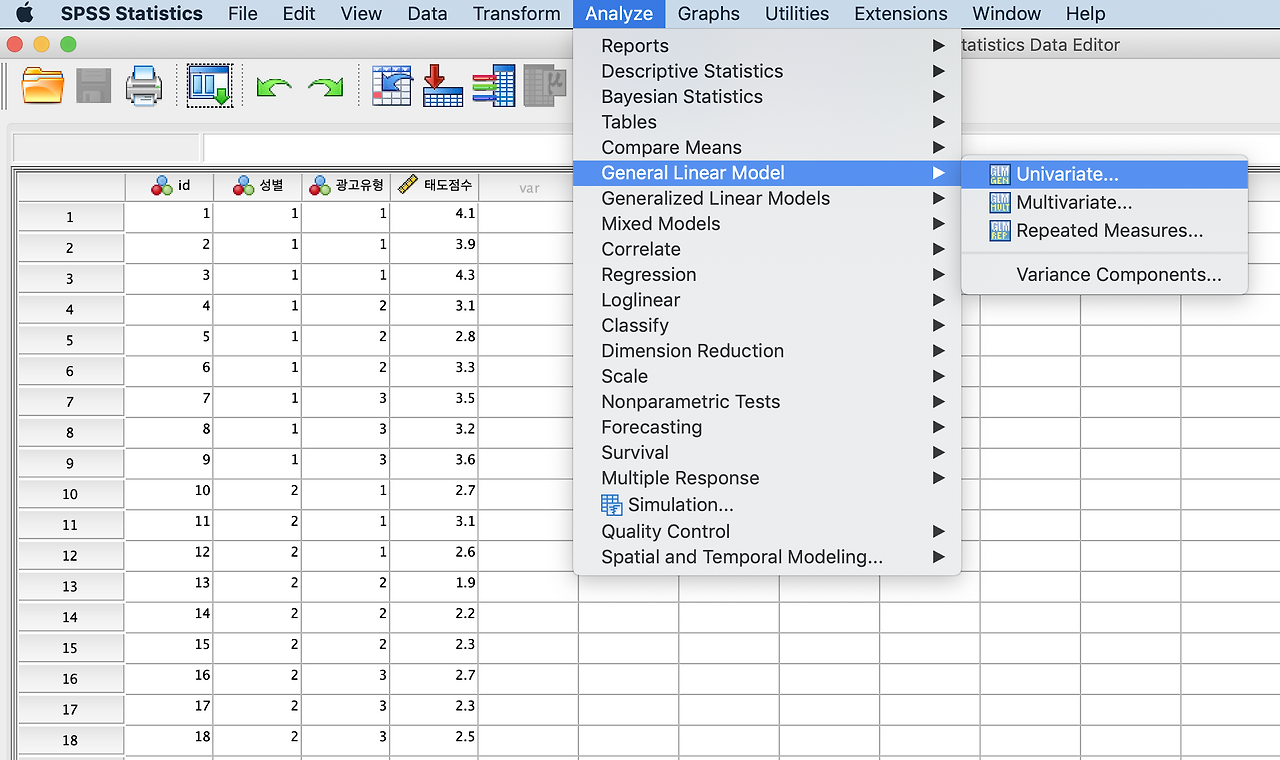This screenshot has width=1280, height=760.
Task: Expand the Descriptive Statistics submenu arrow
Action: [x=938, y=71]
